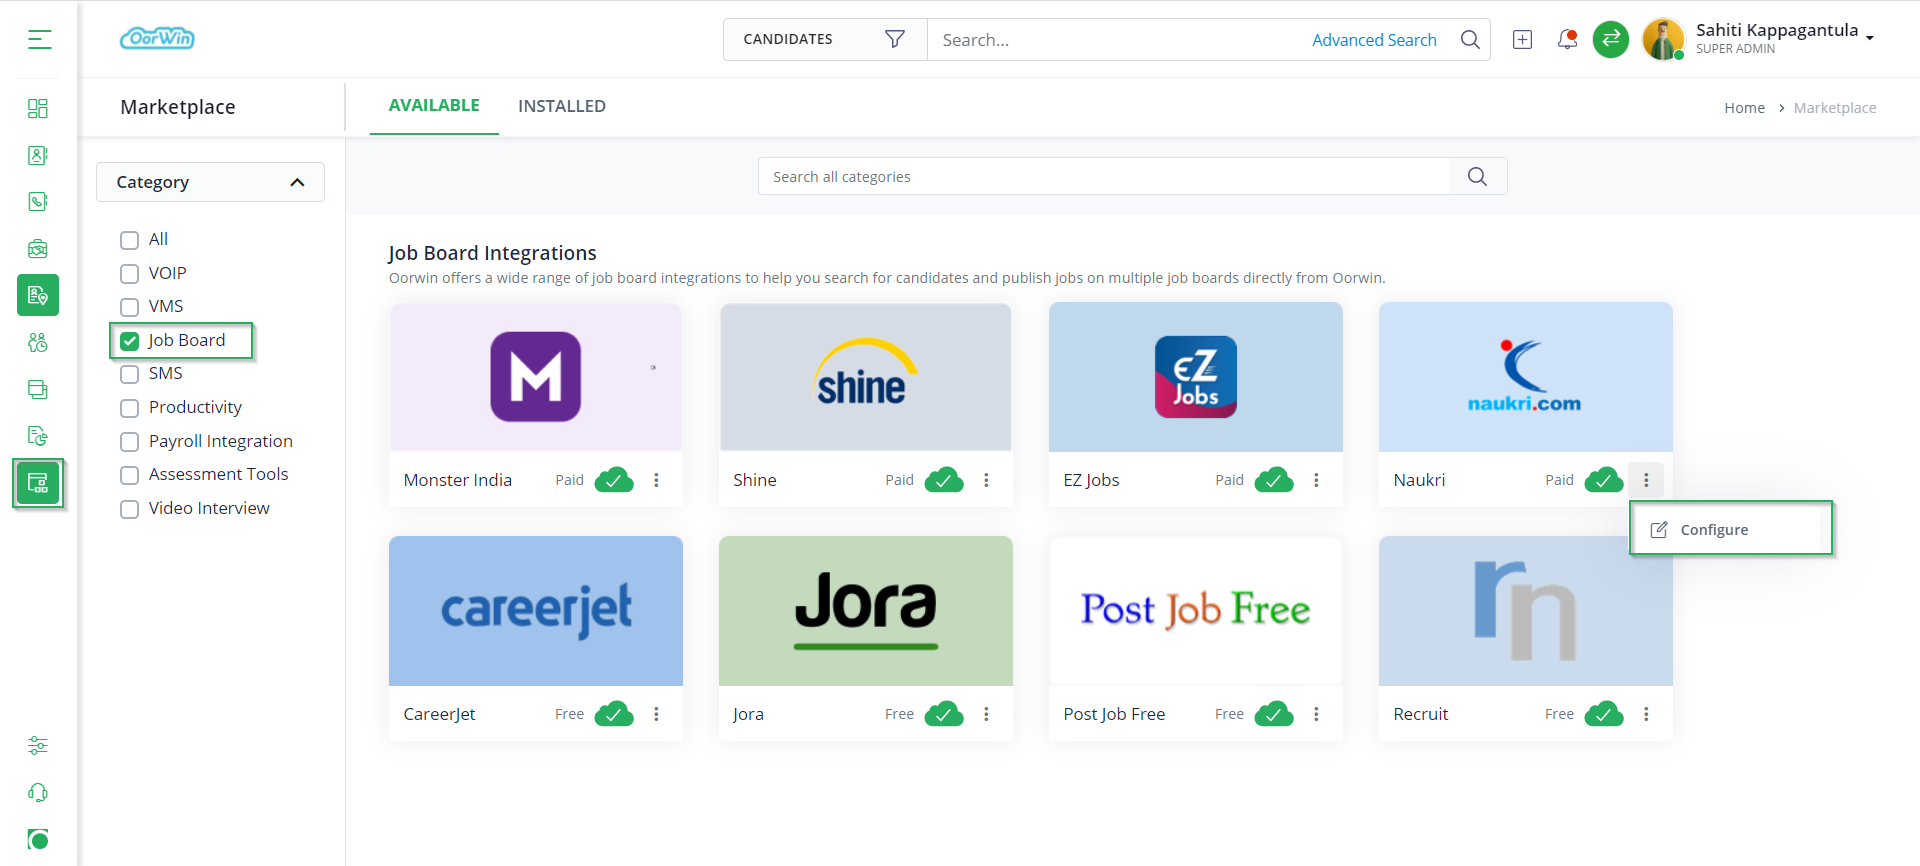Click the Shine logo thumbnail
The height and width of the screenshot is (866, 1920).
click(866, 377)
